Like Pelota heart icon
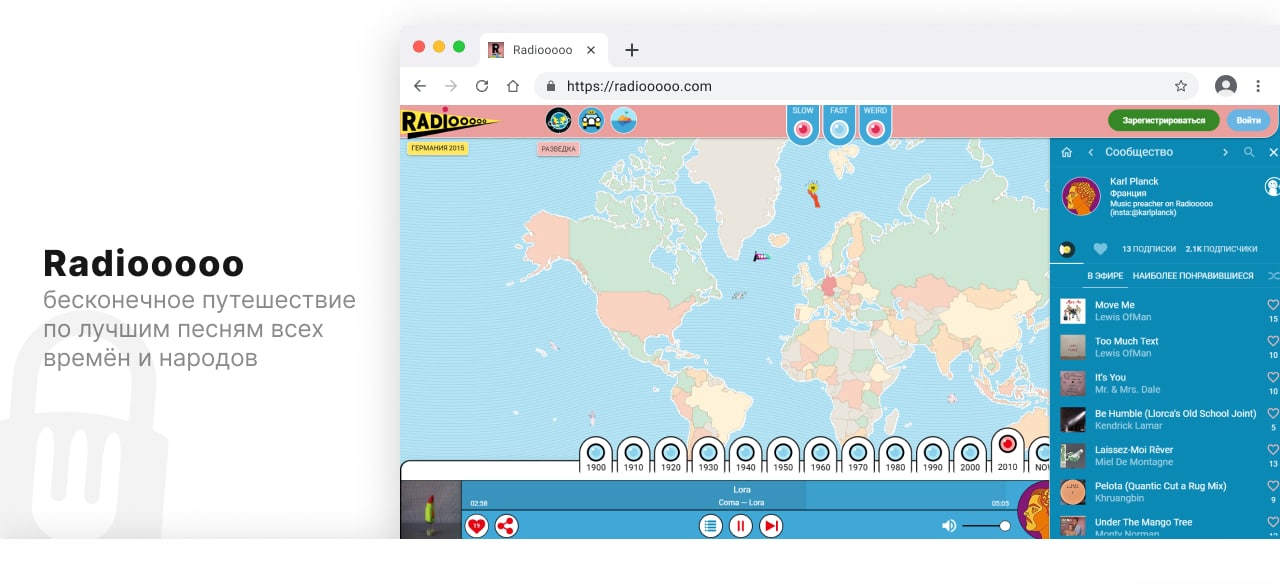Viewport: 1280px width, 584px height. tap(1273, 485)
